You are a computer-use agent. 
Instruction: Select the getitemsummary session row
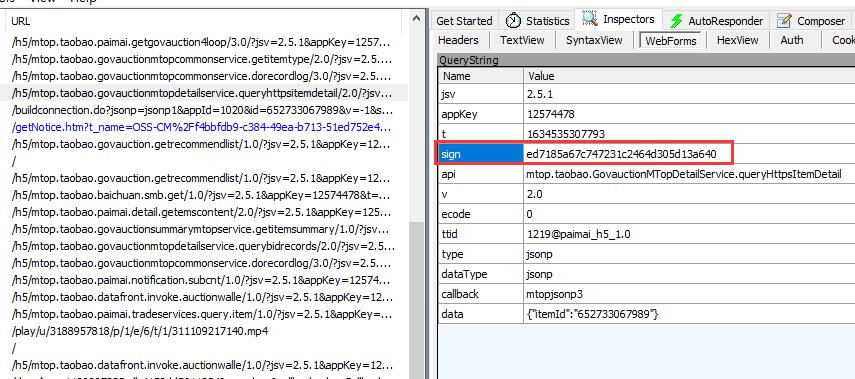[x=204, y=229]
